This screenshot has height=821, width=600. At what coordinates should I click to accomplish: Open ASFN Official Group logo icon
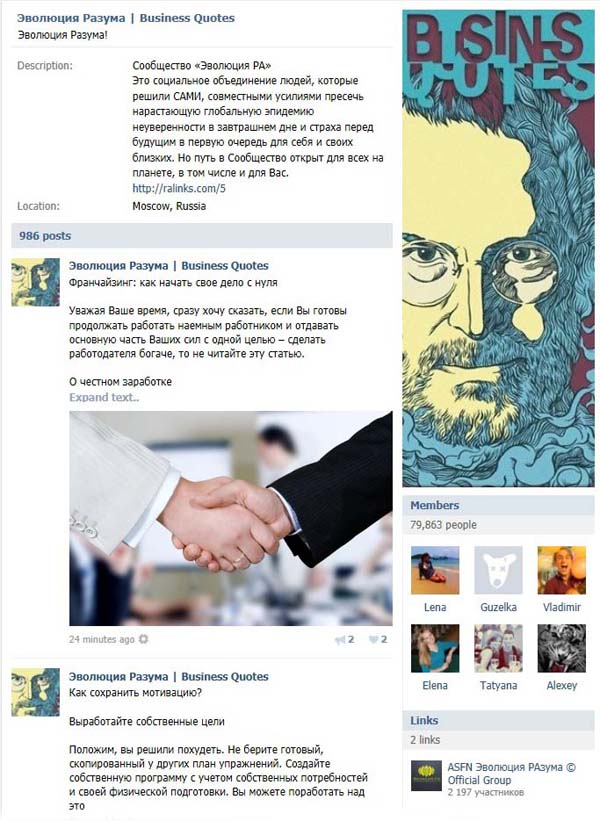(x=426, y=776)
